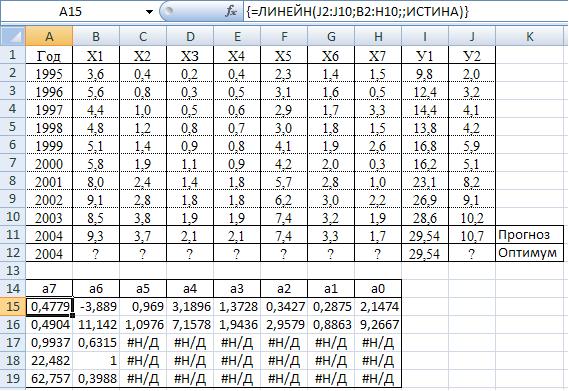Select column J header
This screenshot has height=391, width=569.
point(472,36)
